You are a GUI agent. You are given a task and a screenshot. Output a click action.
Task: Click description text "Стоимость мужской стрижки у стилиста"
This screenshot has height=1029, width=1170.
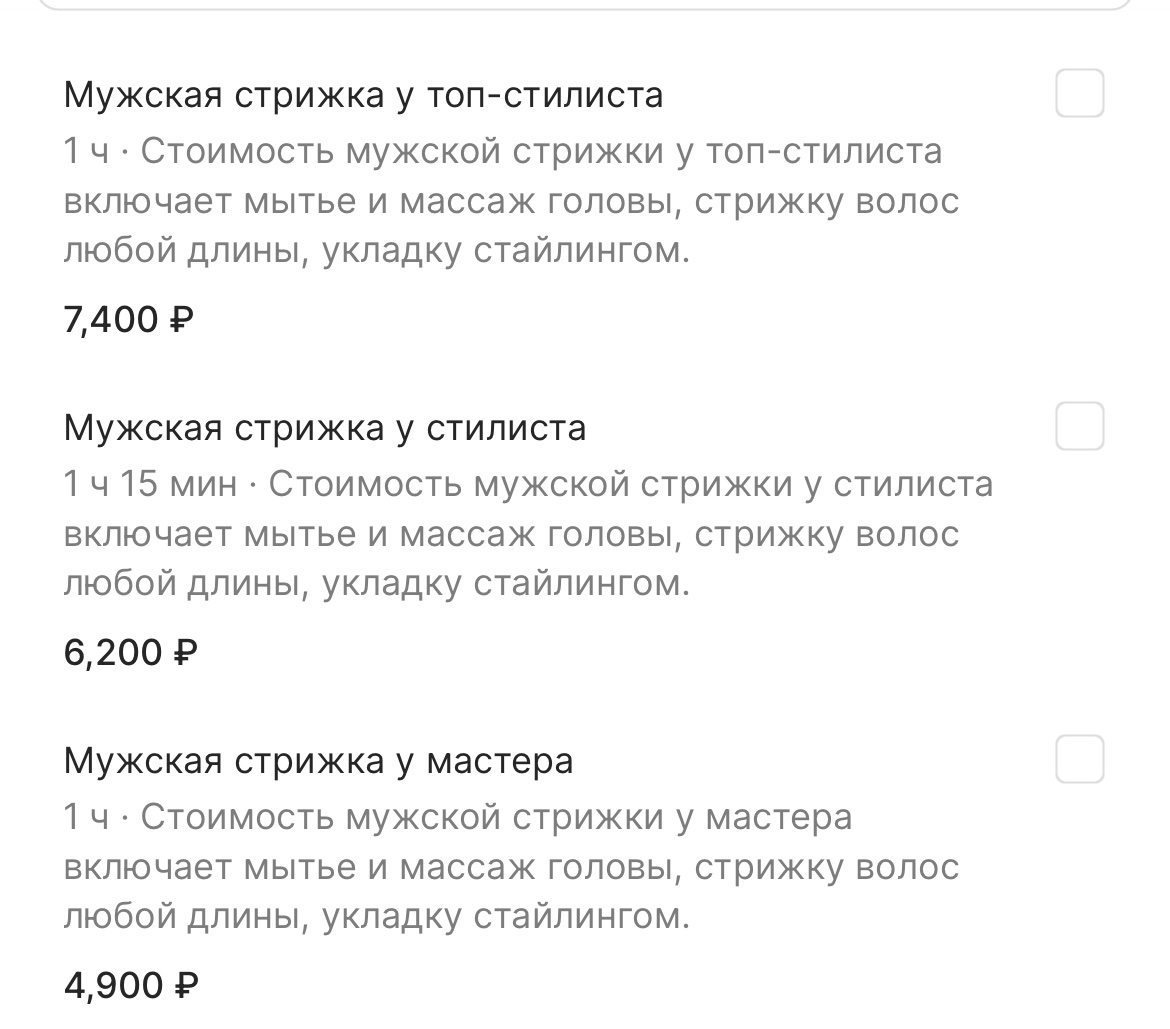[630, 485]
